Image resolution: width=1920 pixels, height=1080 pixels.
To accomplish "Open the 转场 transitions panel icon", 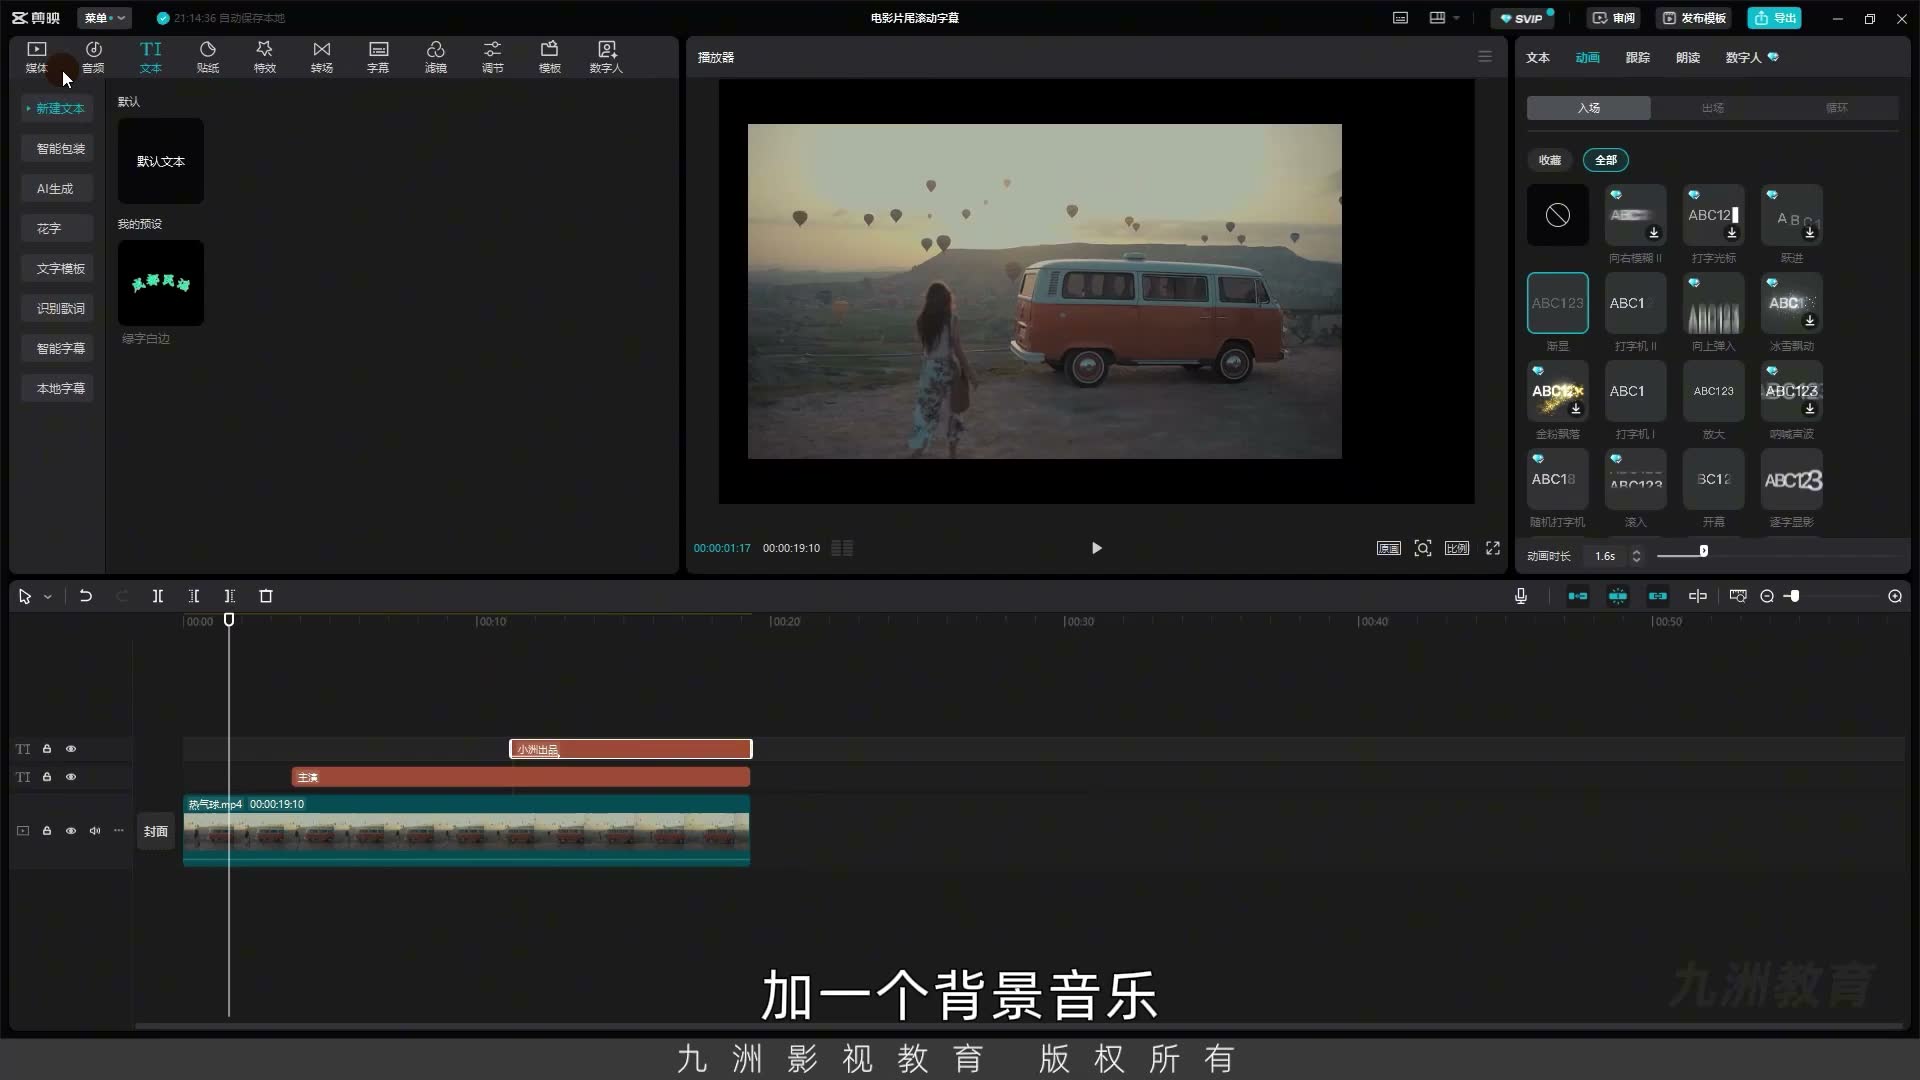I will pos(321,57).
